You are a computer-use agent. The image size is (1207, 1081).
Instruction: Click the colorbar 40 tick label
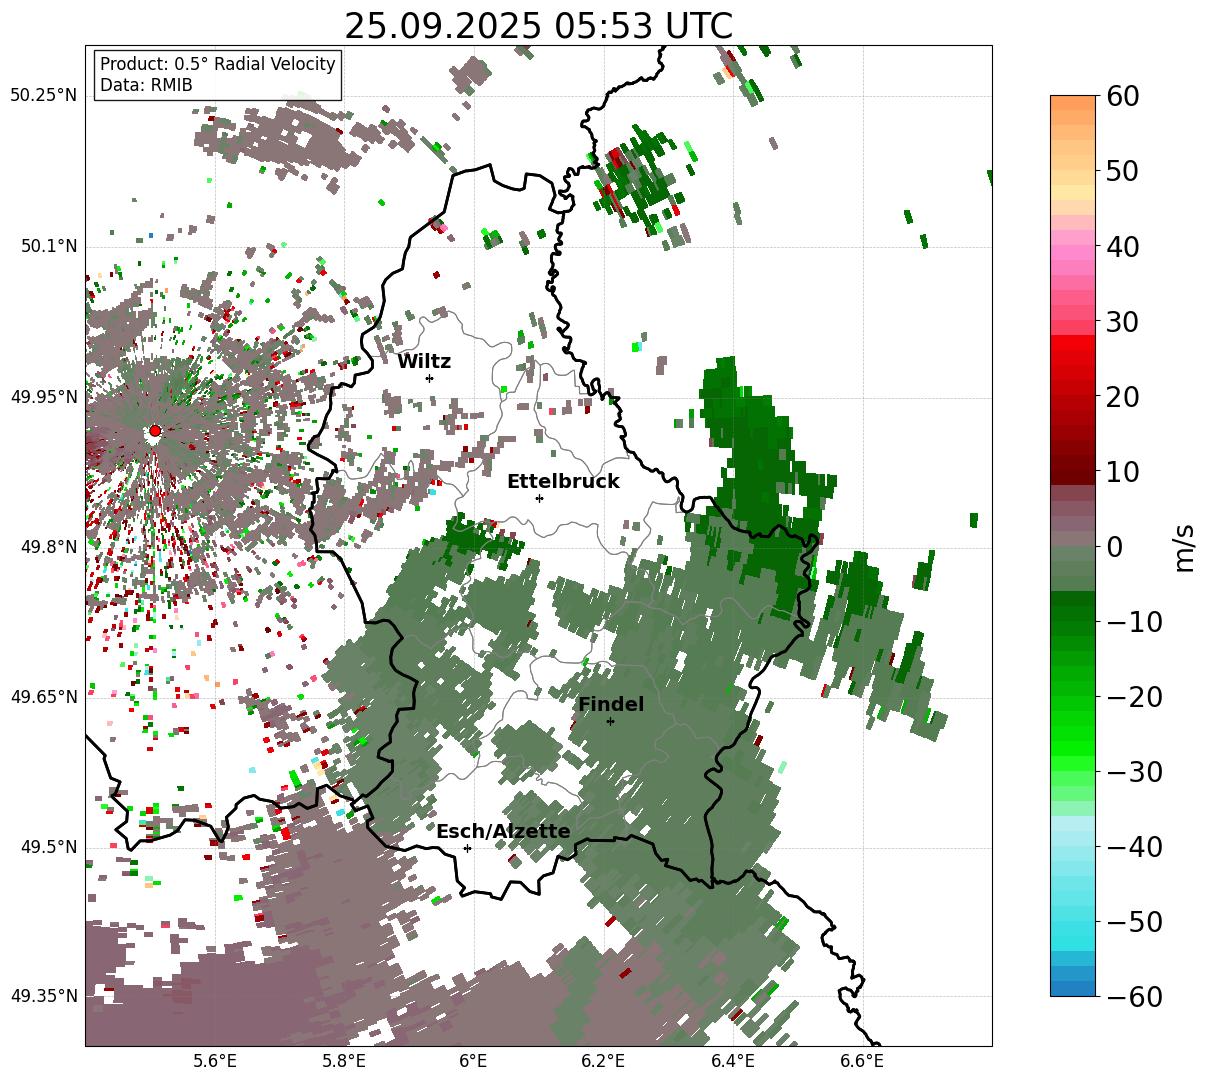[x=1122, y=246]
